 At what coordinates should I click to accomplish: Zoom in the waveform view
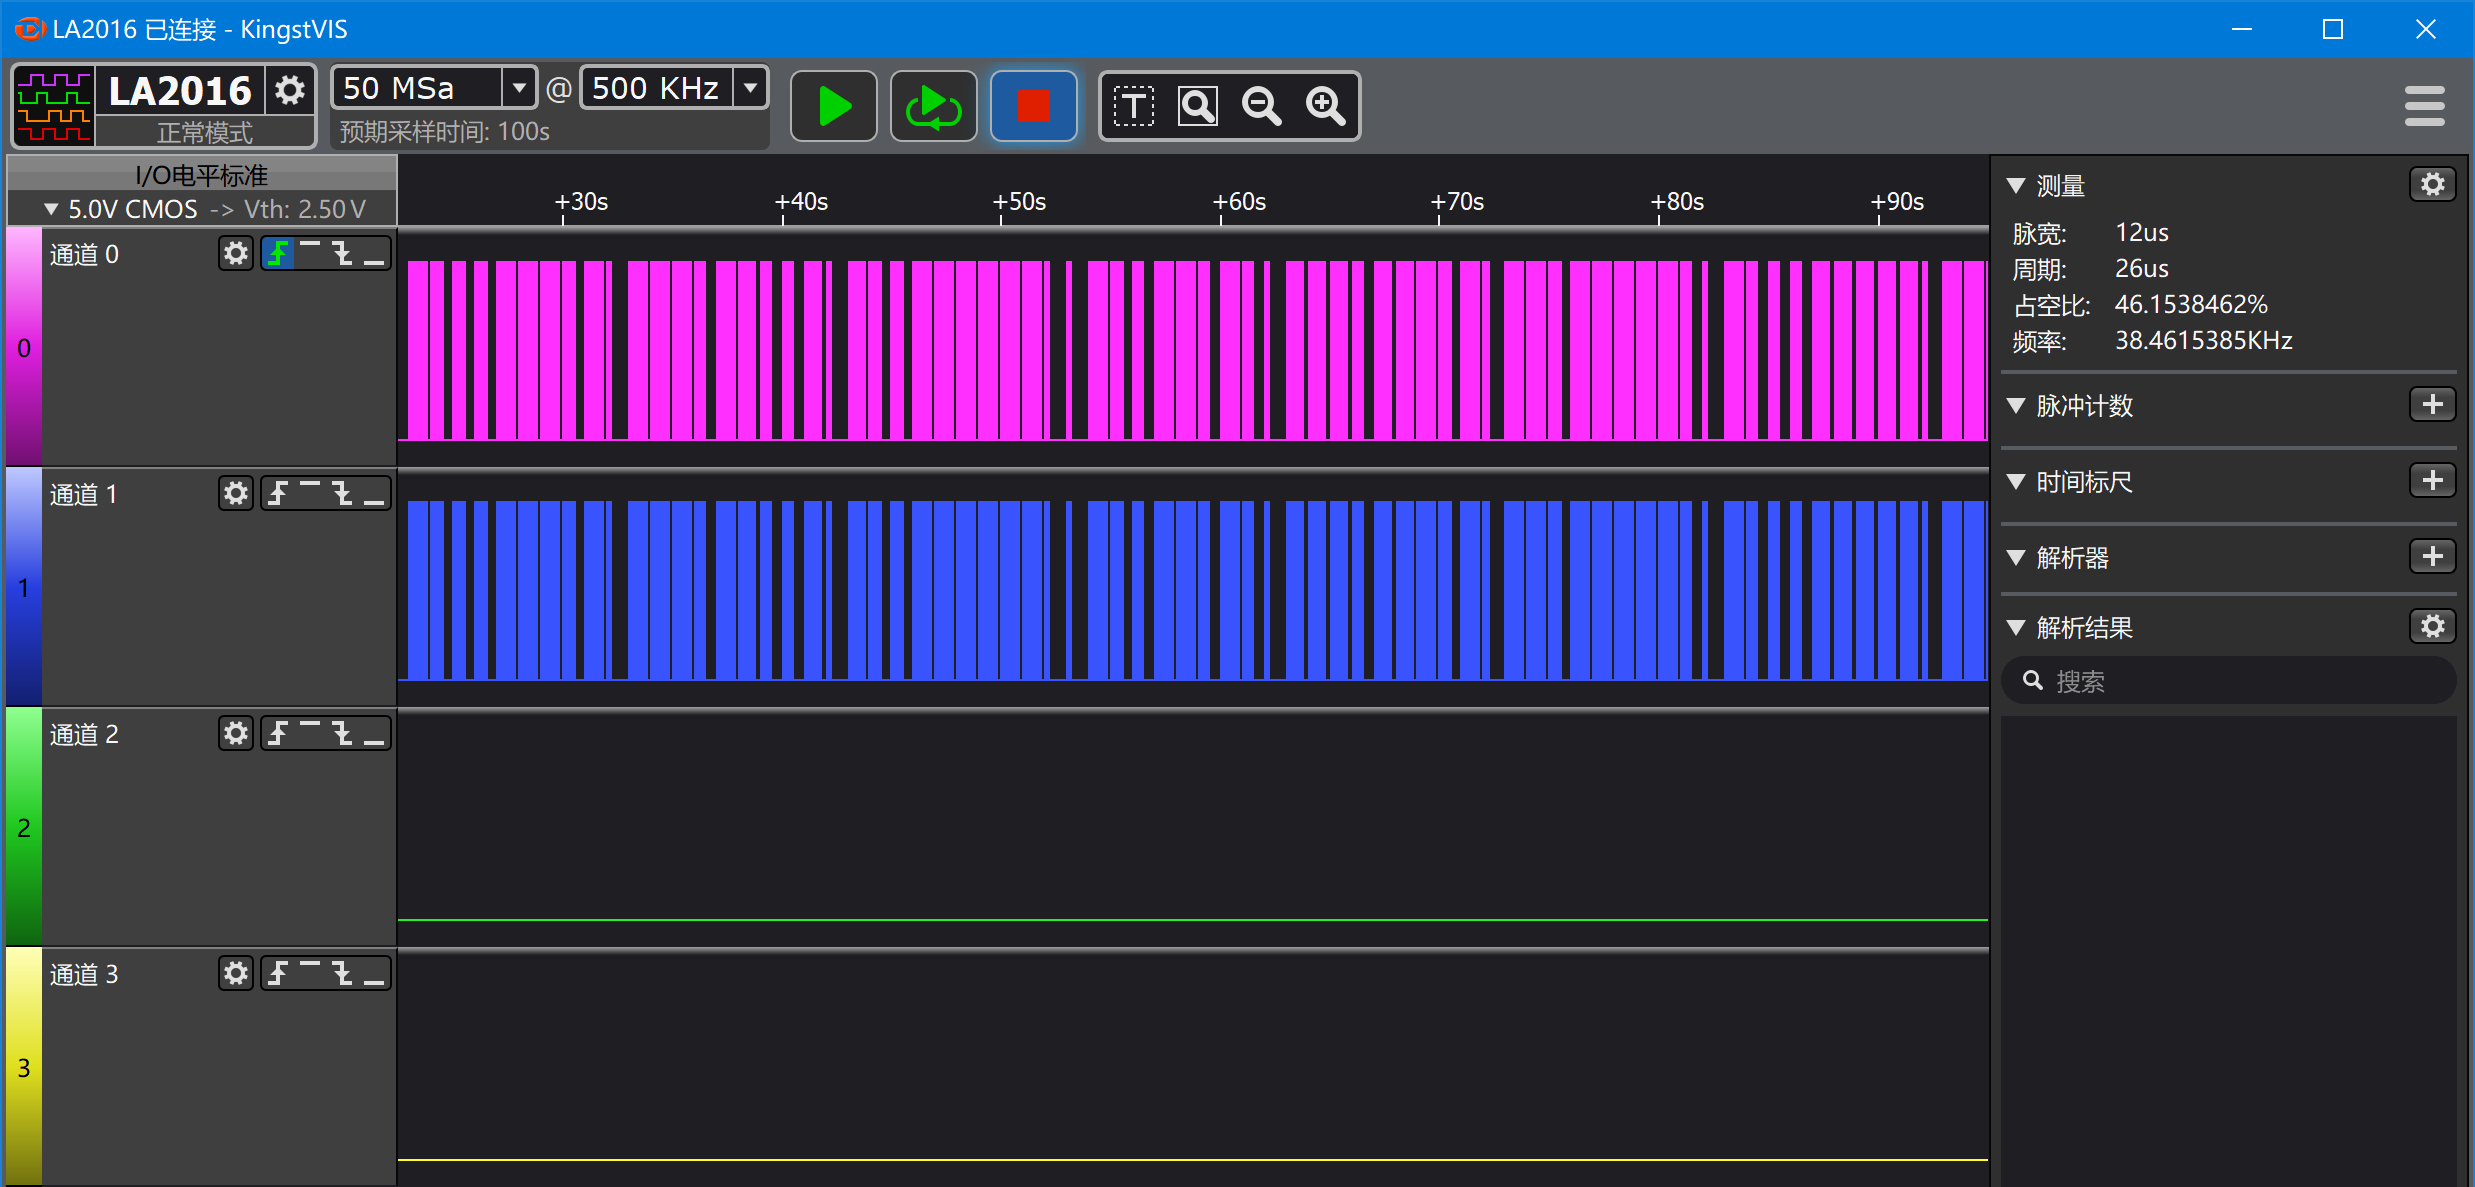[1326, 106]
